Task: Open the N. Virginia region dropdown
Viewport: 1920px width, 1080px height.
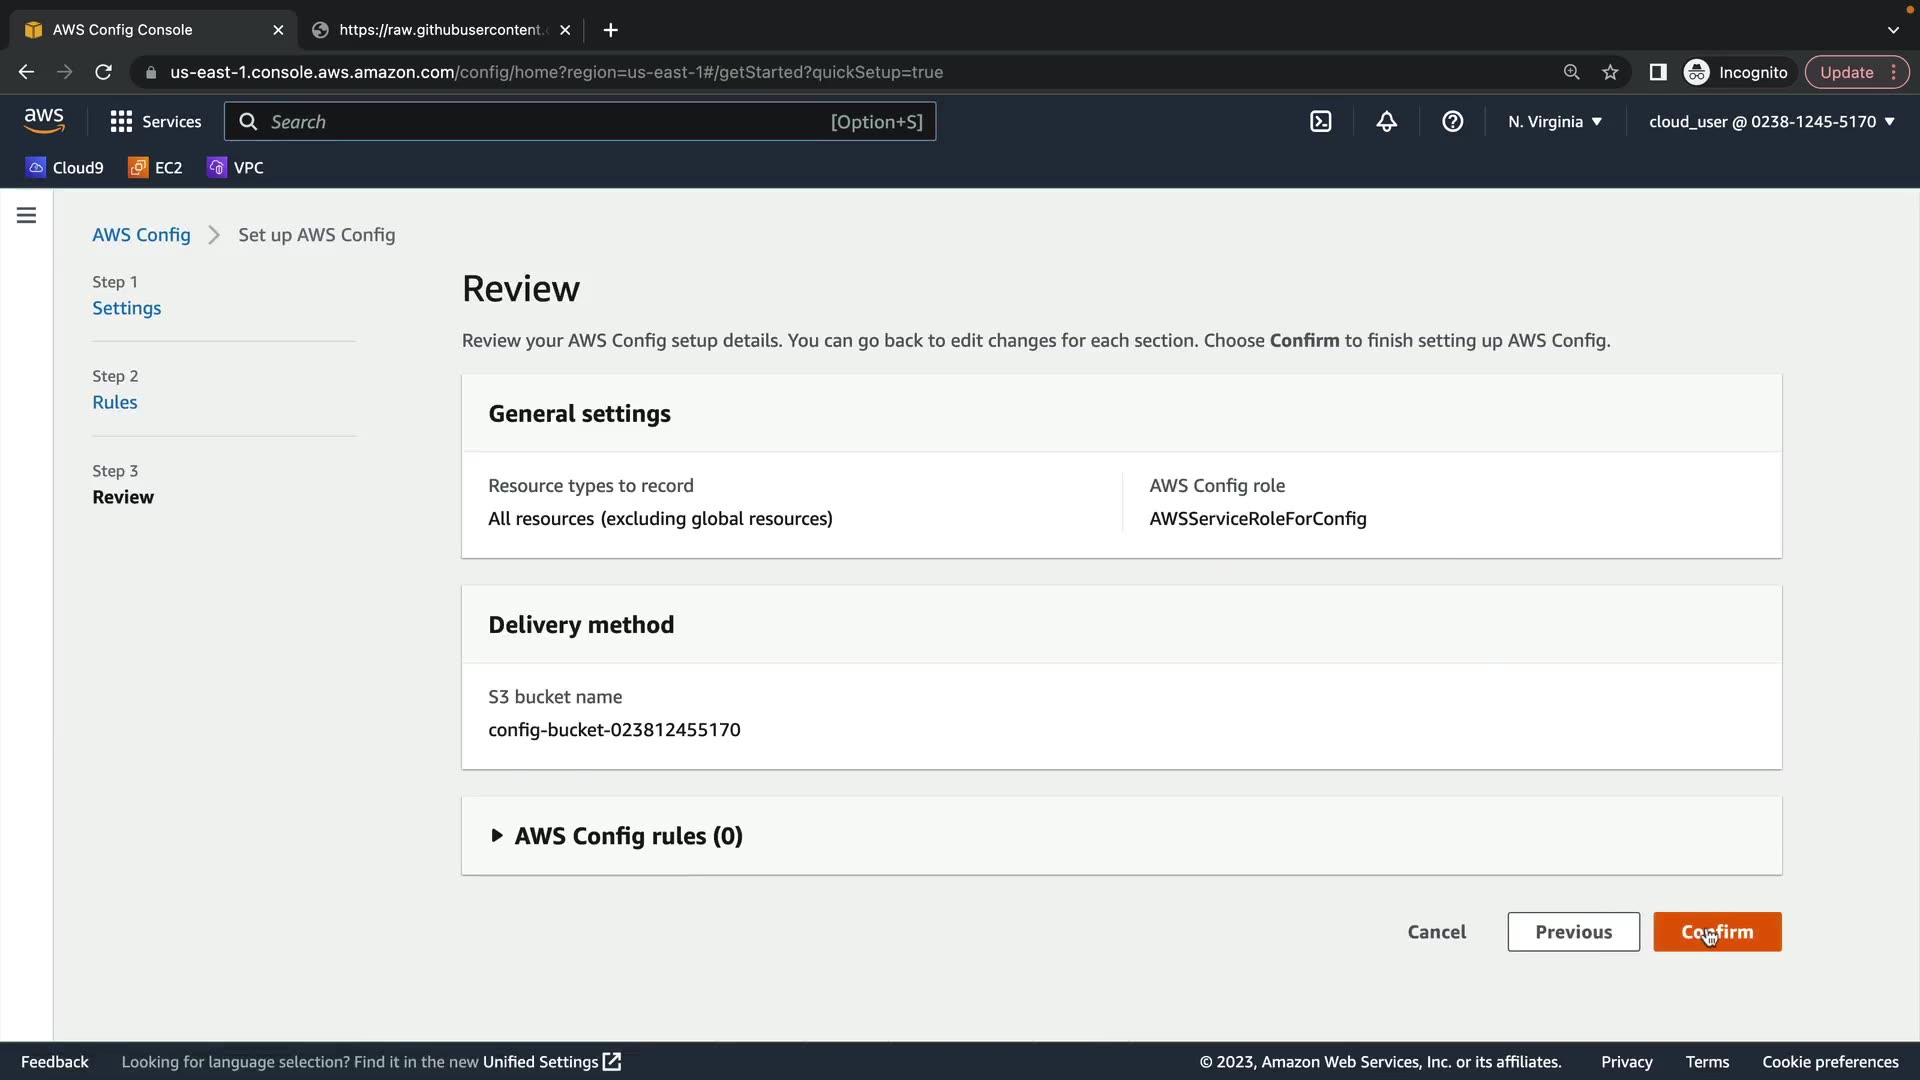Action: 1555,121
